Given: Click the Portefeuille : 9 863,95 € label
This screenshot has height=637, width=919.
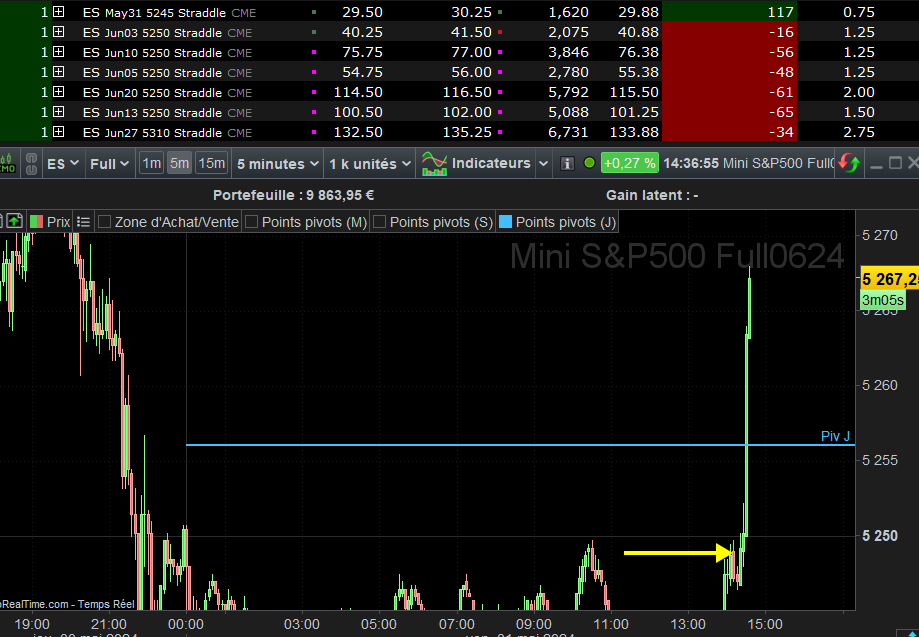Looking at the screenshot, I should click(294, 195).
